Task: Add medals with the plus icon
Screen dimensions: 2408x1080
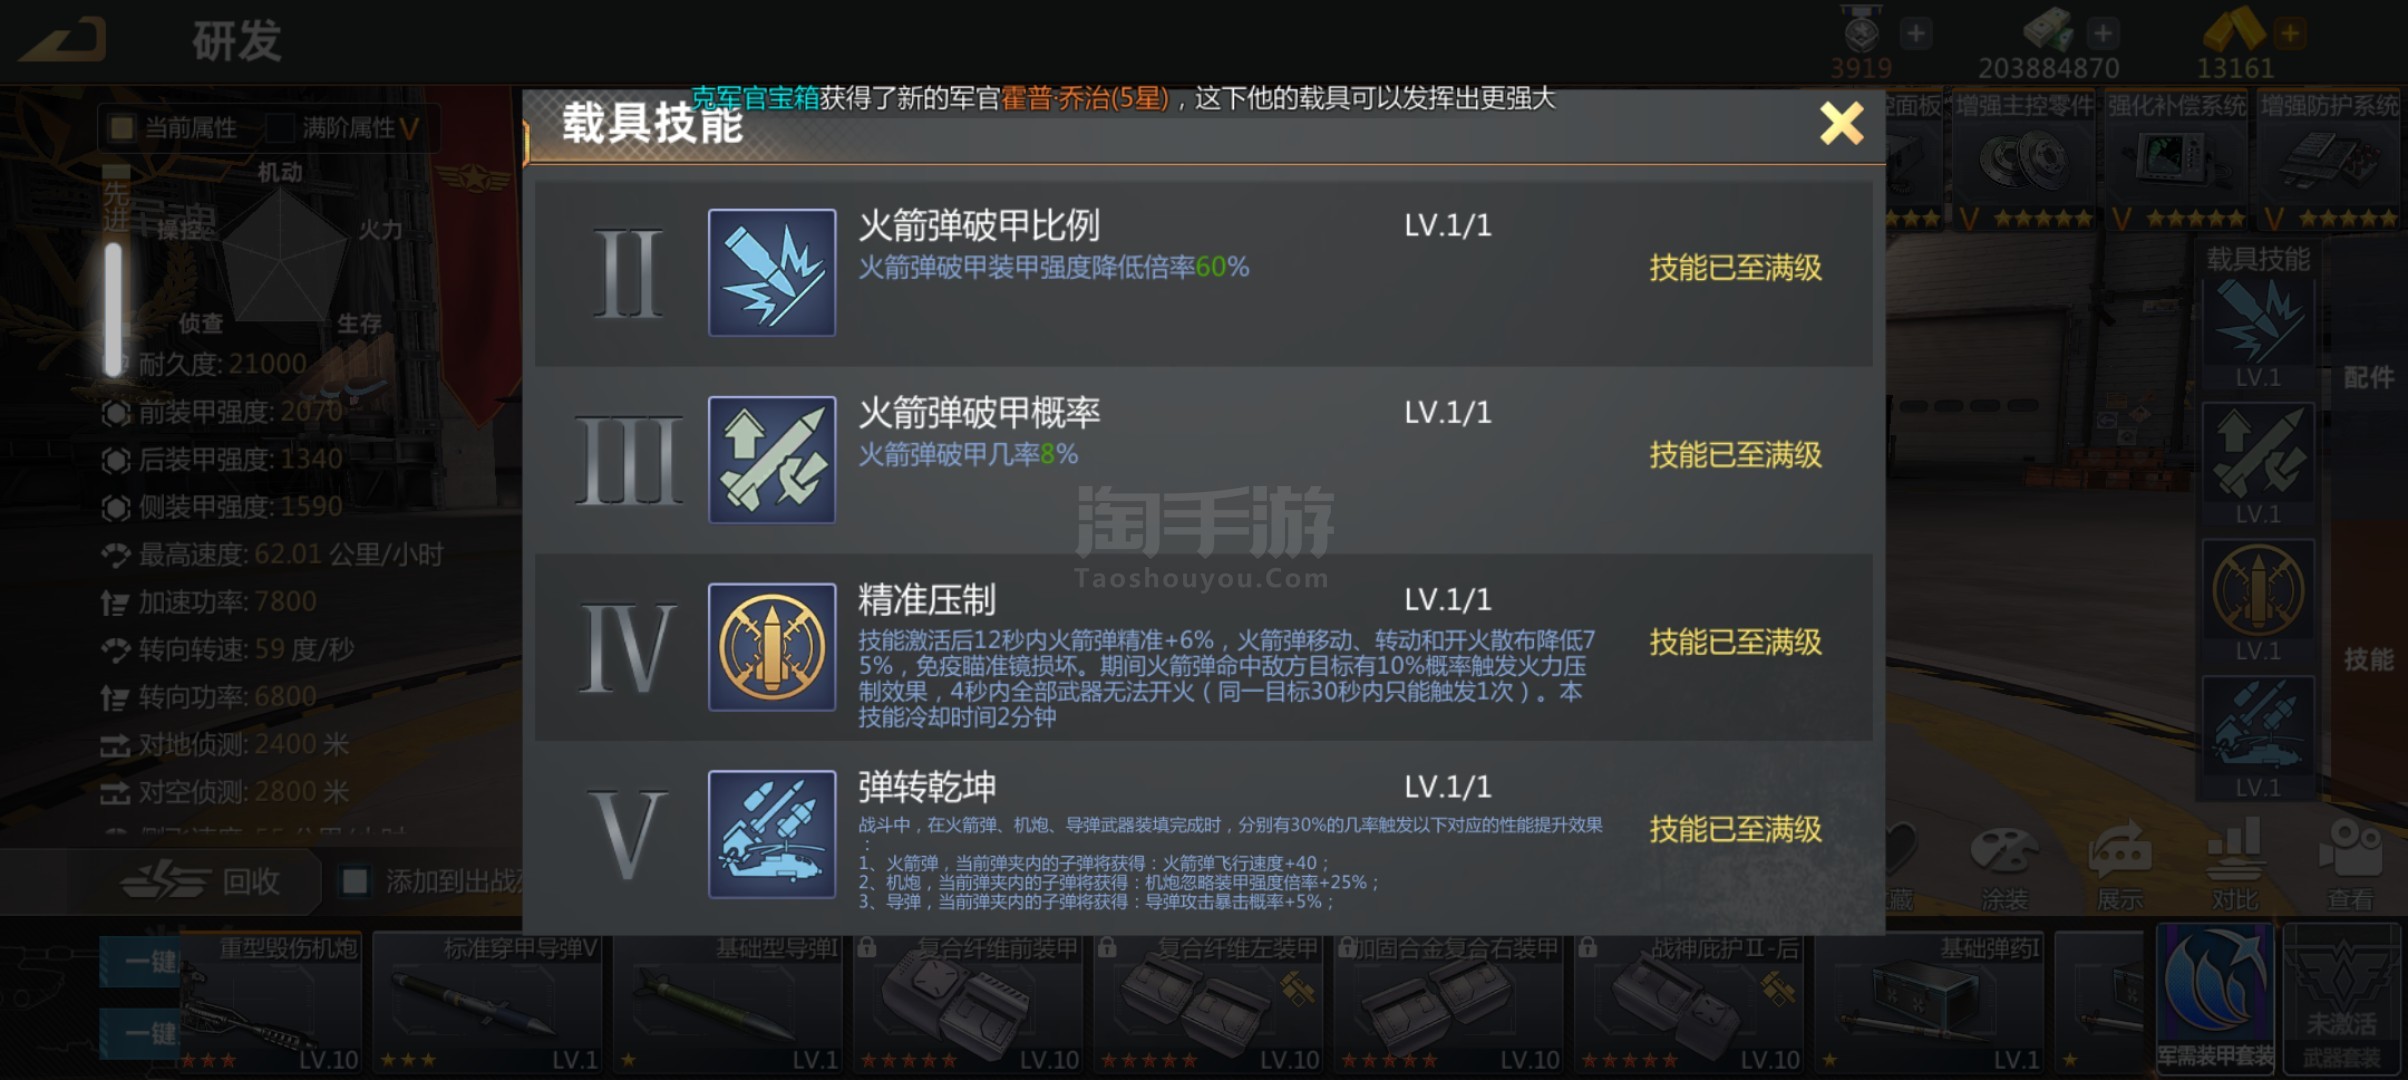Action: 1915,33
